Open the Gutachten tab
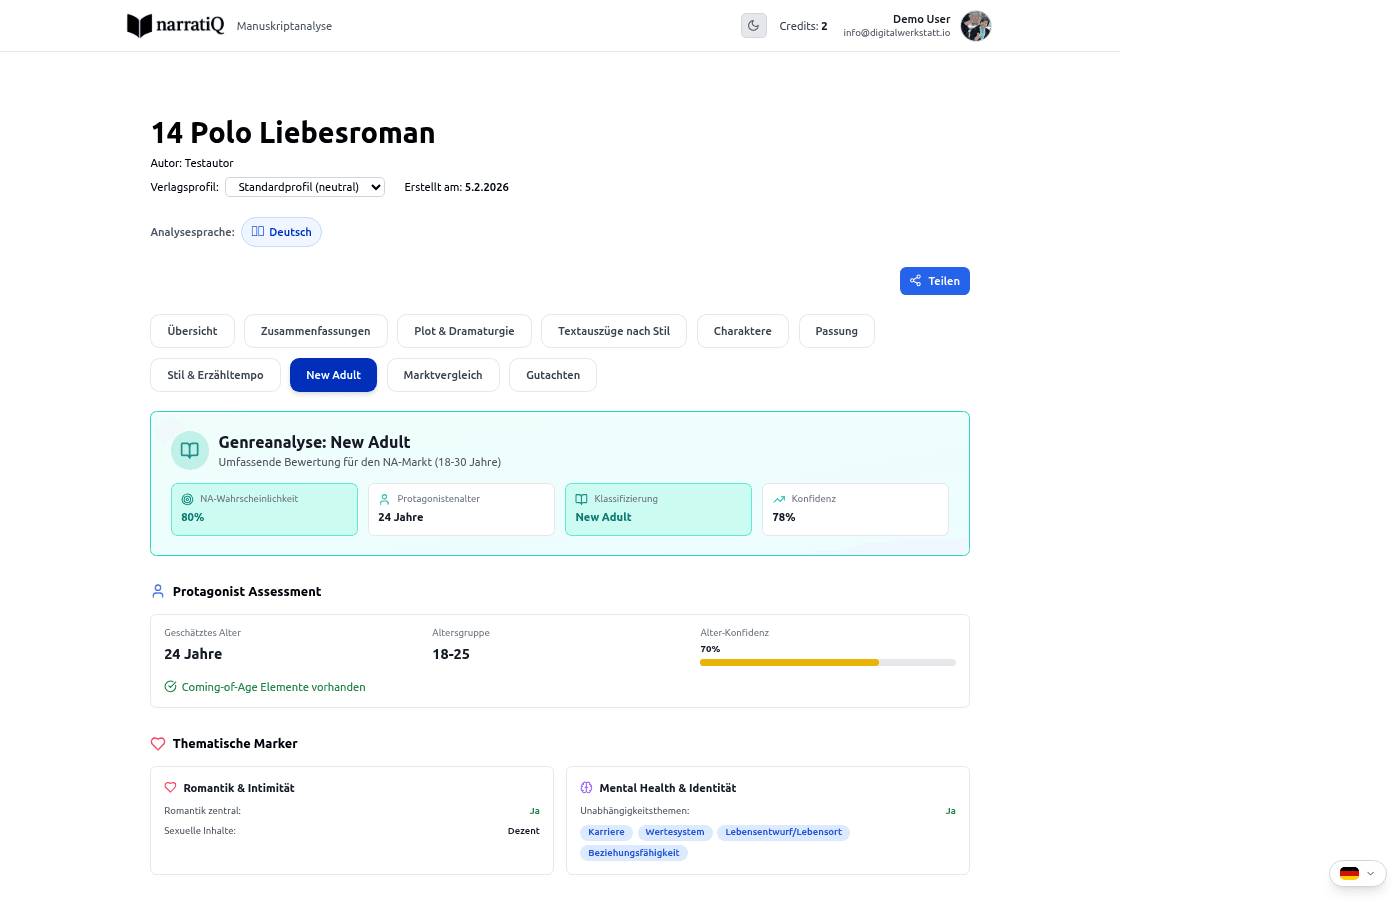 pos(552,374)
